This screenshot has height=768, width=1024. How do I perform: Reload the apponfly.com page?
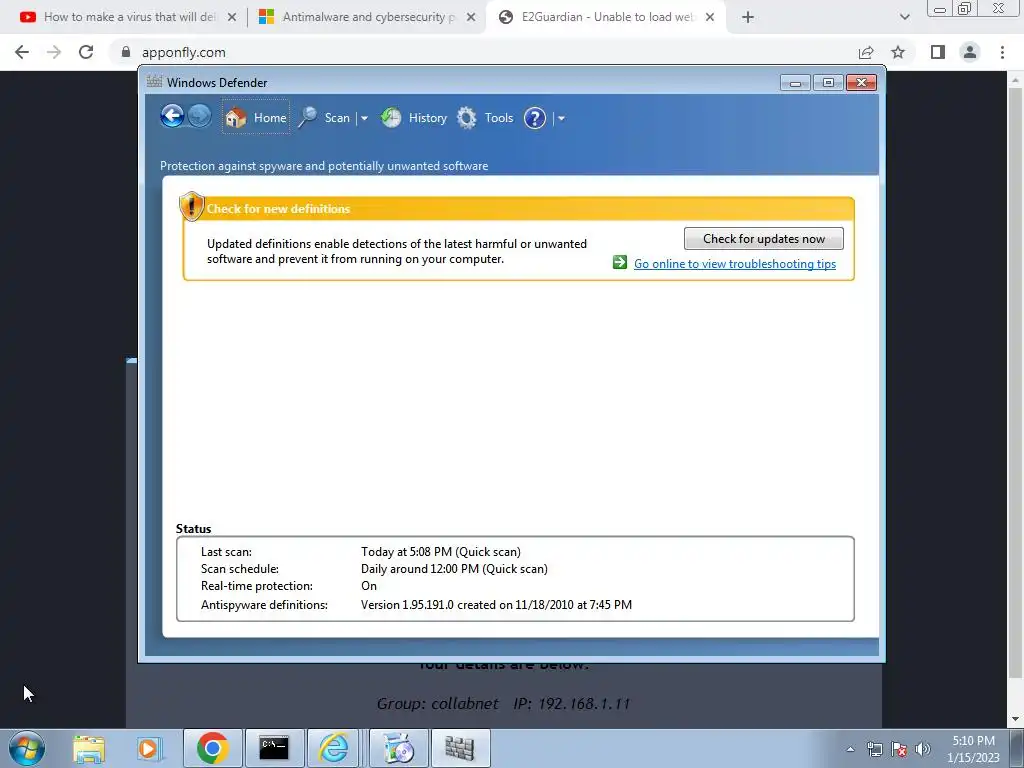[x=86, y=52]
